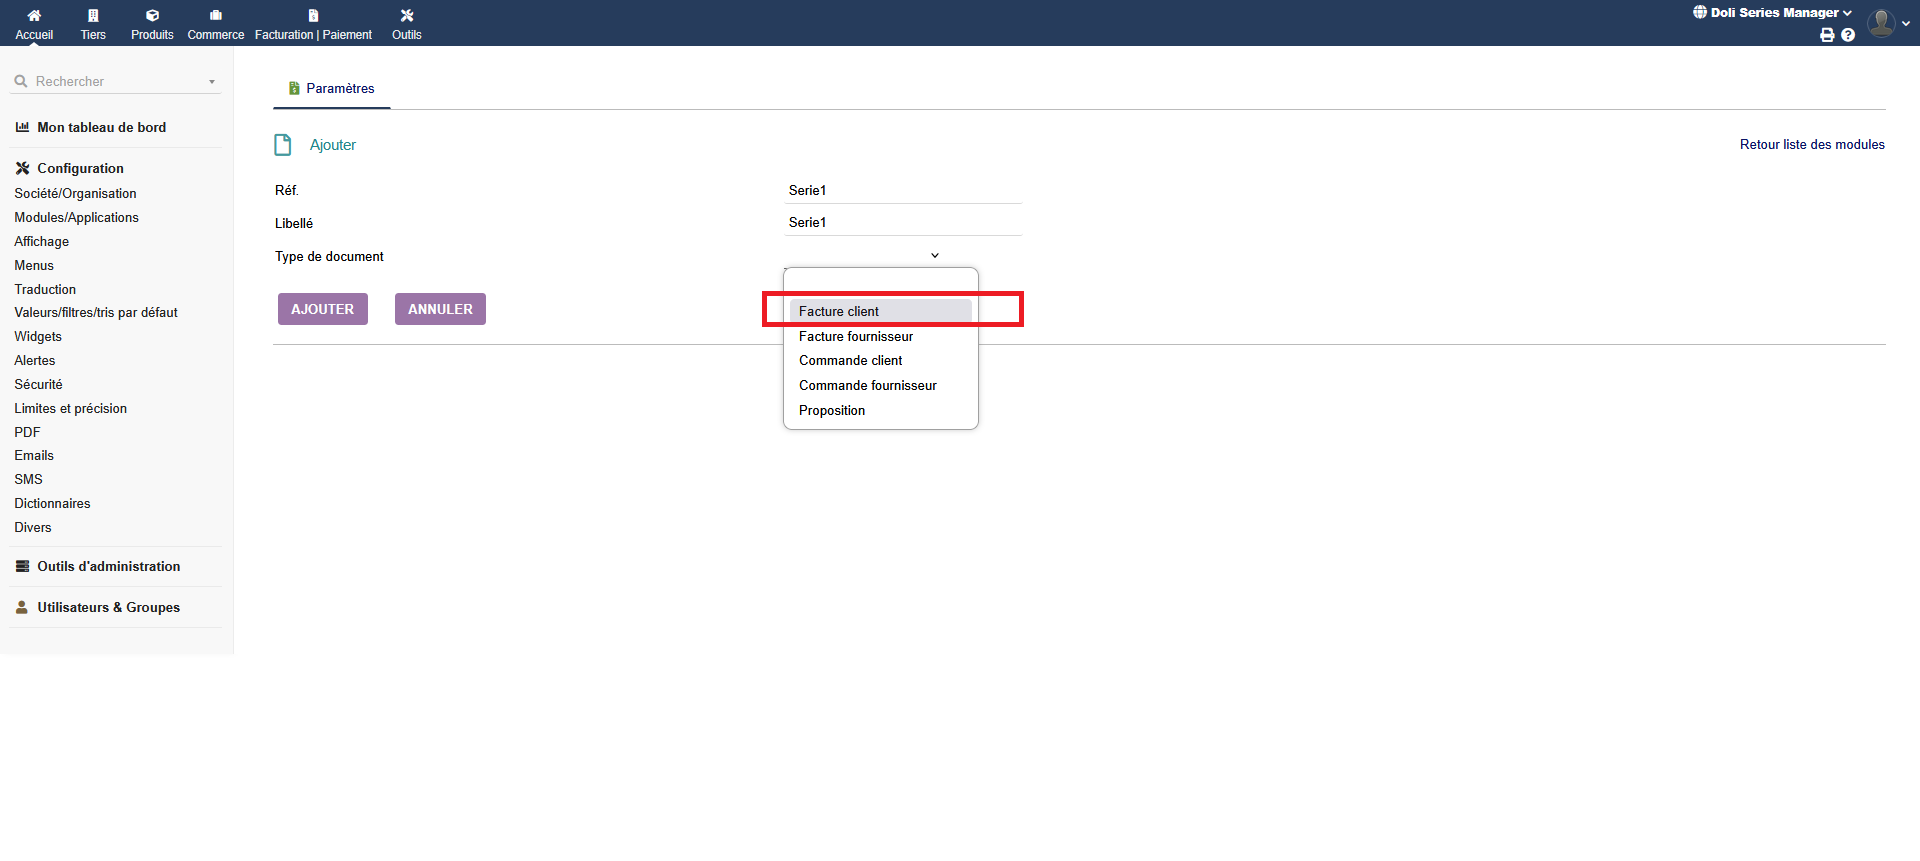Open Modules/Applications in the sidebar

pos(76,218)
